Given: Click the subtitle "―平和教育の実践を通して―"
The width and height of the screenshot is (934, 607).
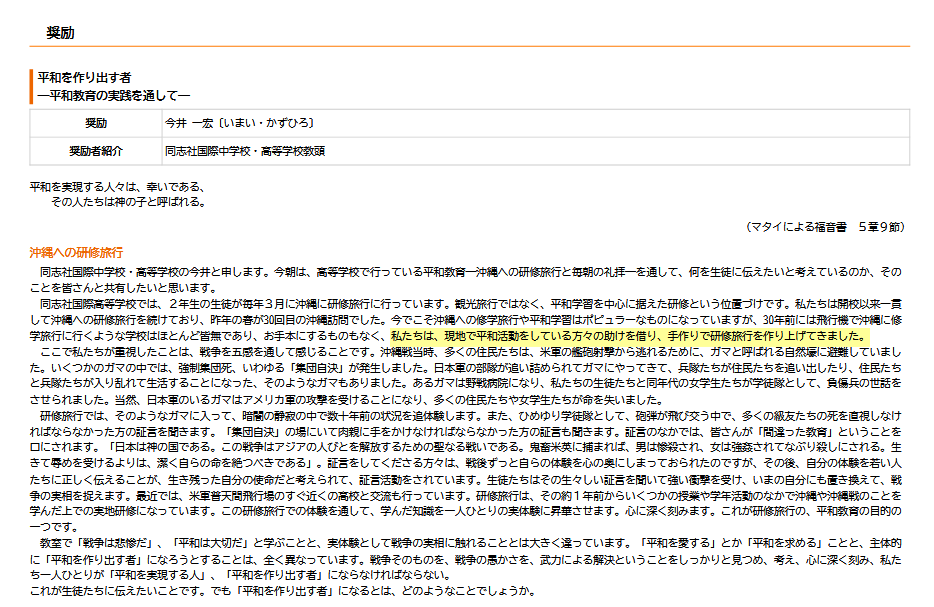Looking at the screenshot, I should 112,96.
